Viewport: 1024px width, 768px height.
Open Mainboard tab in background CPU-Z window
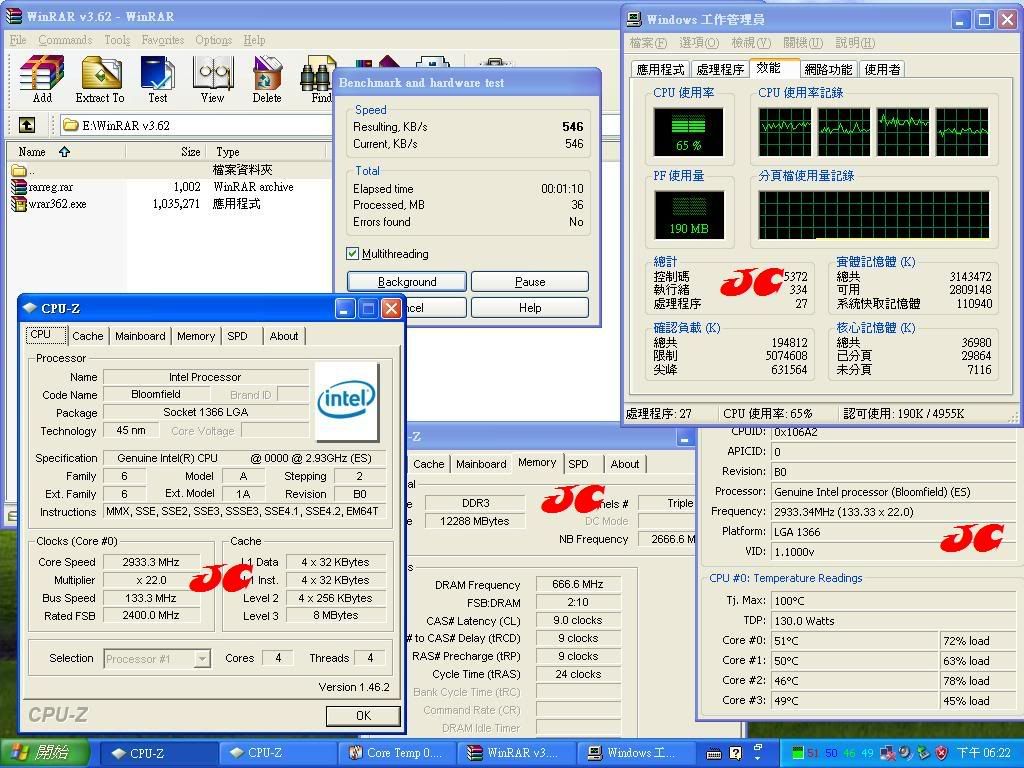click(x=481, y=464)
